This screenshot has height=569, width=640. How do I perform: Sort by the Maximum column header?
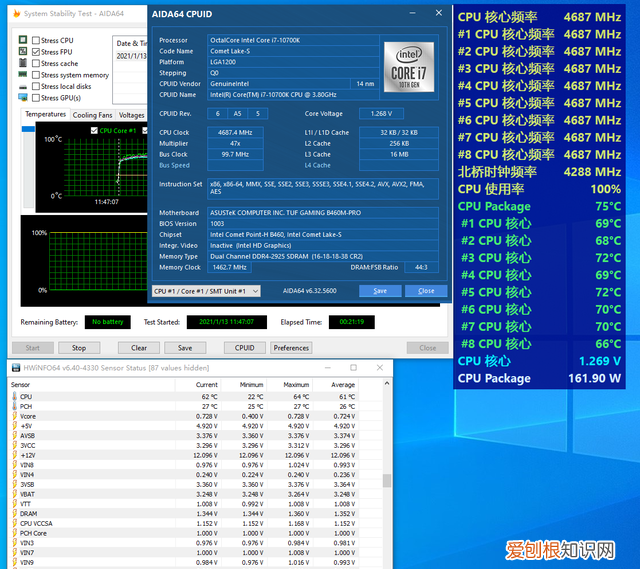288,385
